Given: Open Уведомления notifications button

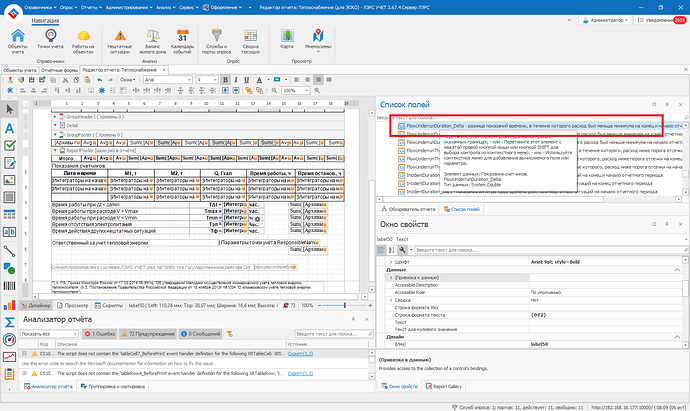Looking at the screenshot, I should point(661,20).
